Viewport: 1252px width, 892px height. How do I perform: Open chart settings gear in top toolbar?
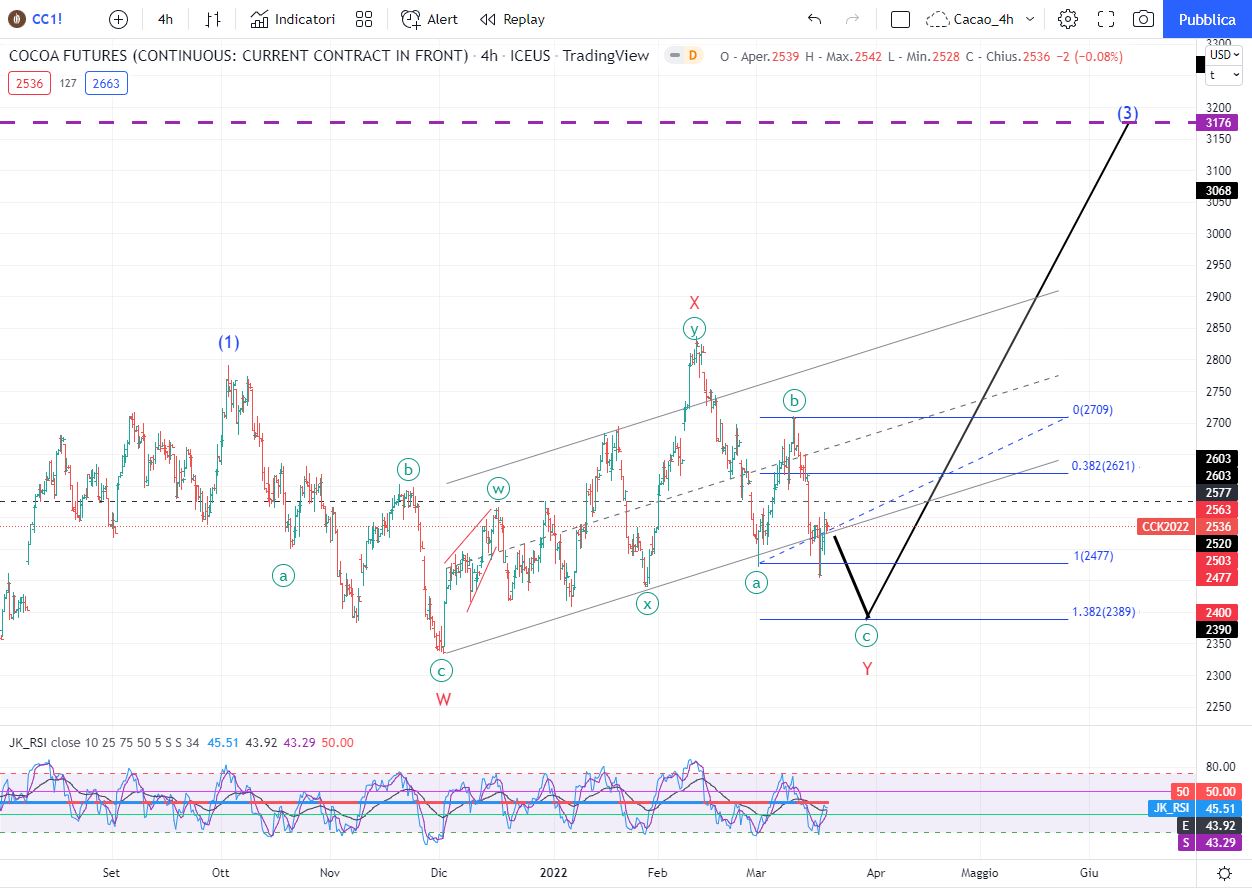1068,19
